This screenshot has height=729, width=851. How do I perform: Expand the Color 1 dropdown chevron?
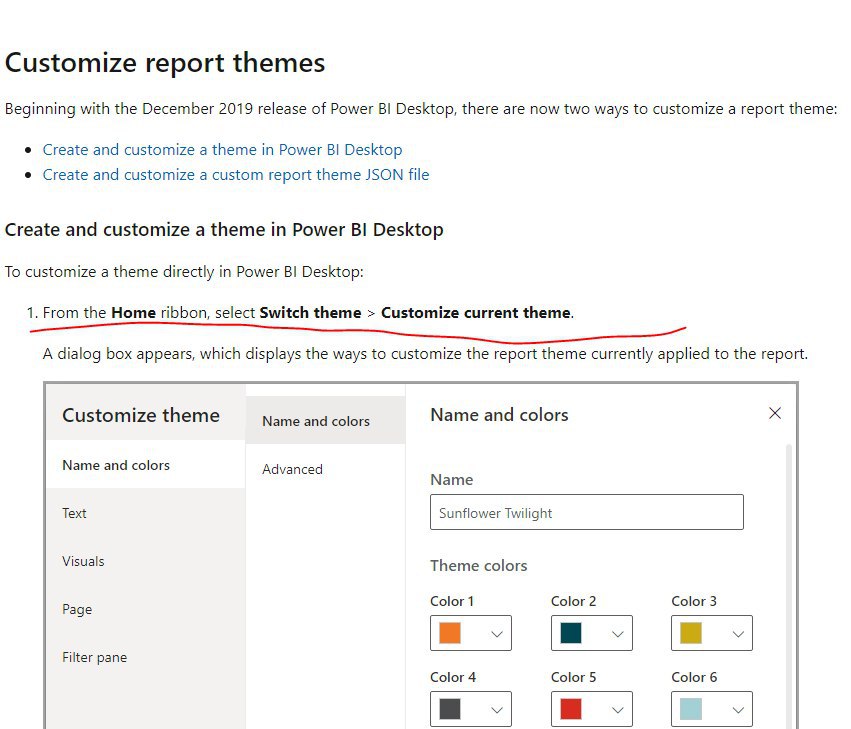497,633
